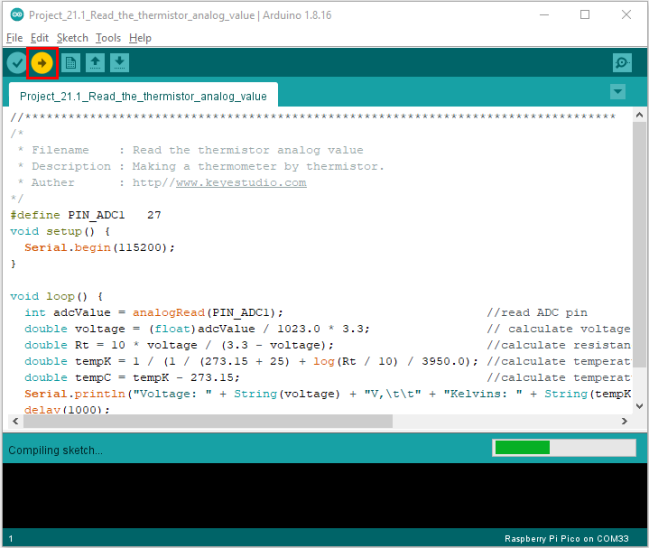Maximize the Arduino window
The image size is (650, 549).
tap(585, 15)
